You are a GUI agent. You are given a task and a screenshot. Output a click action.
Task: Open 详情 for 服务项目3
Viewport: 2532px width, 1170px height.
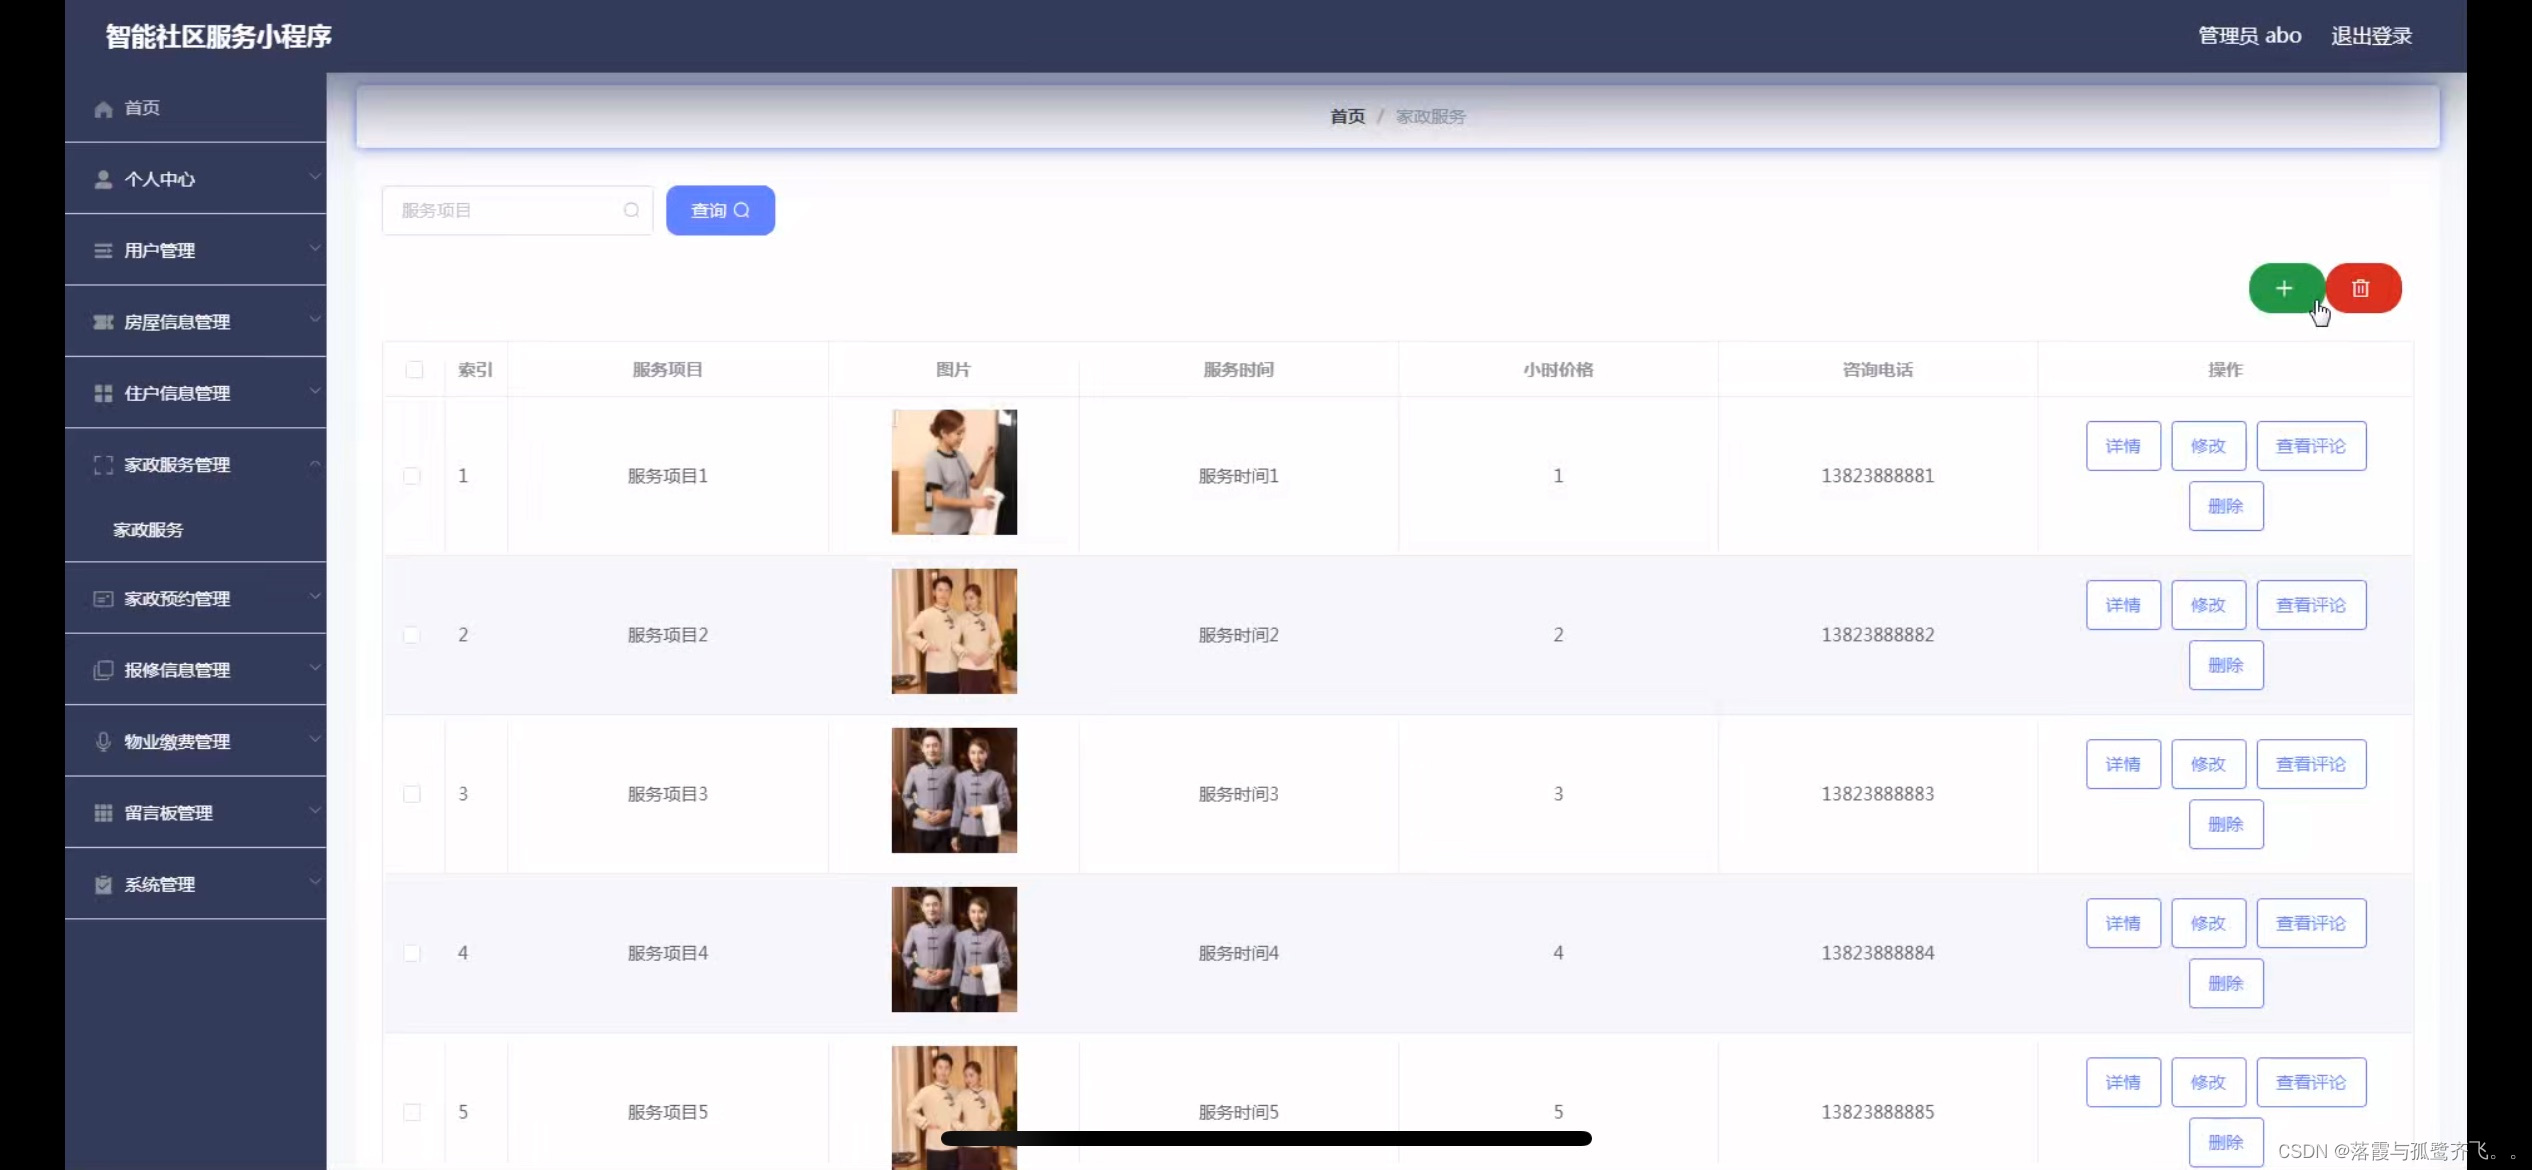click(x=2123, y=764)
